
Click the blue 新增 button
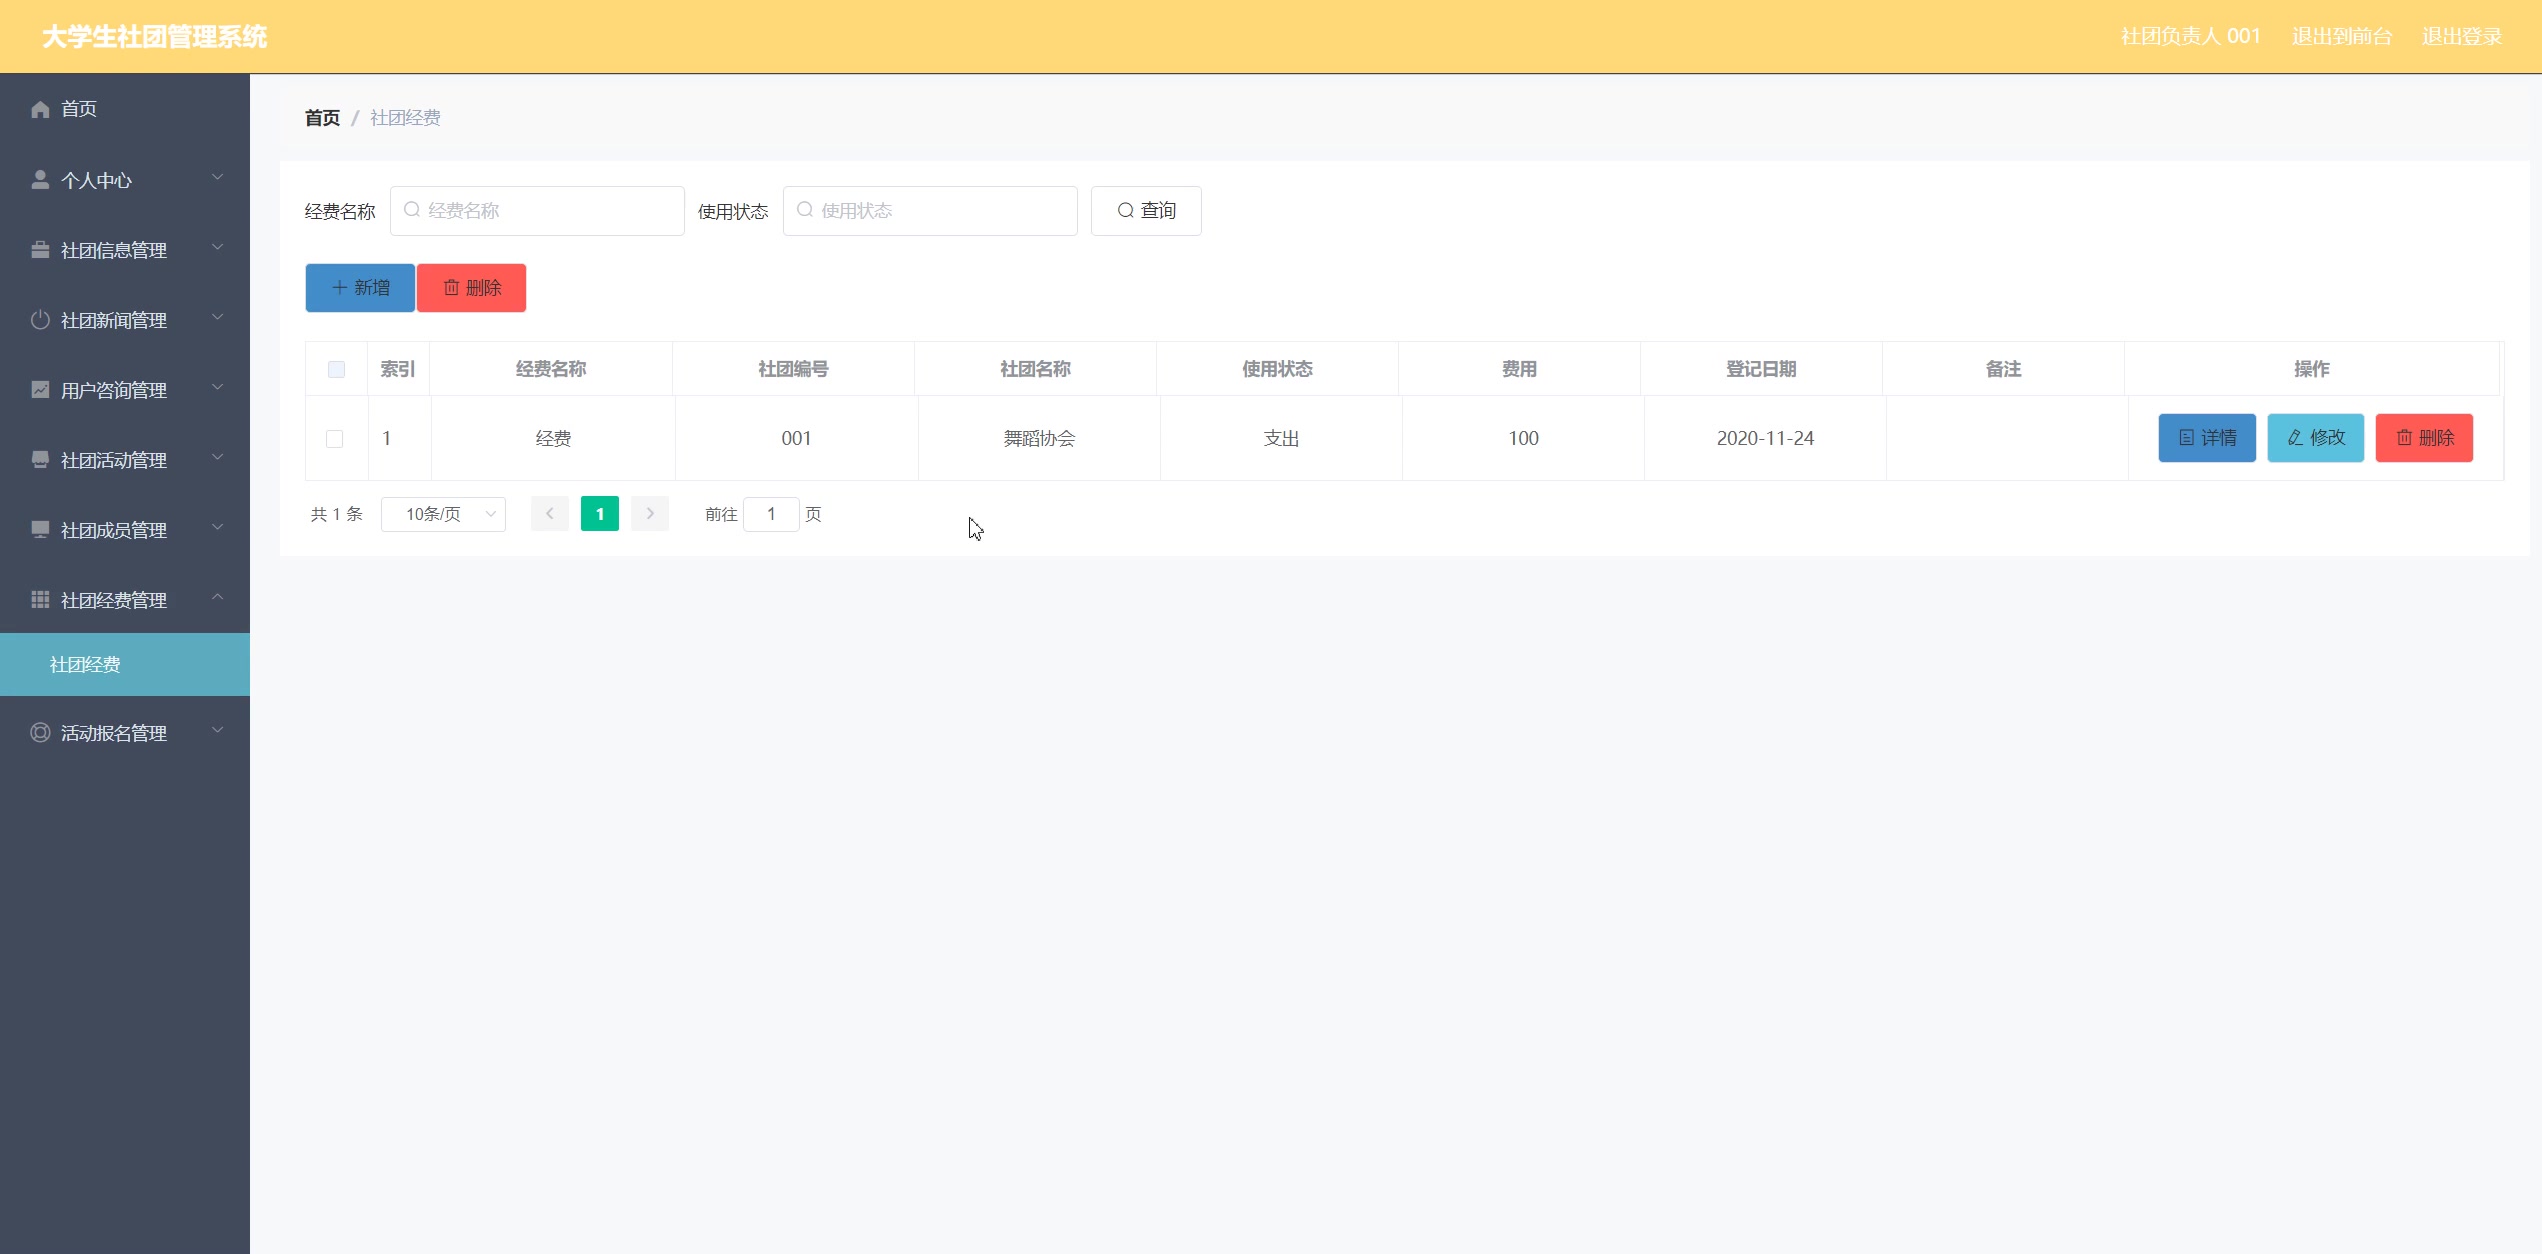click(360, 288)
